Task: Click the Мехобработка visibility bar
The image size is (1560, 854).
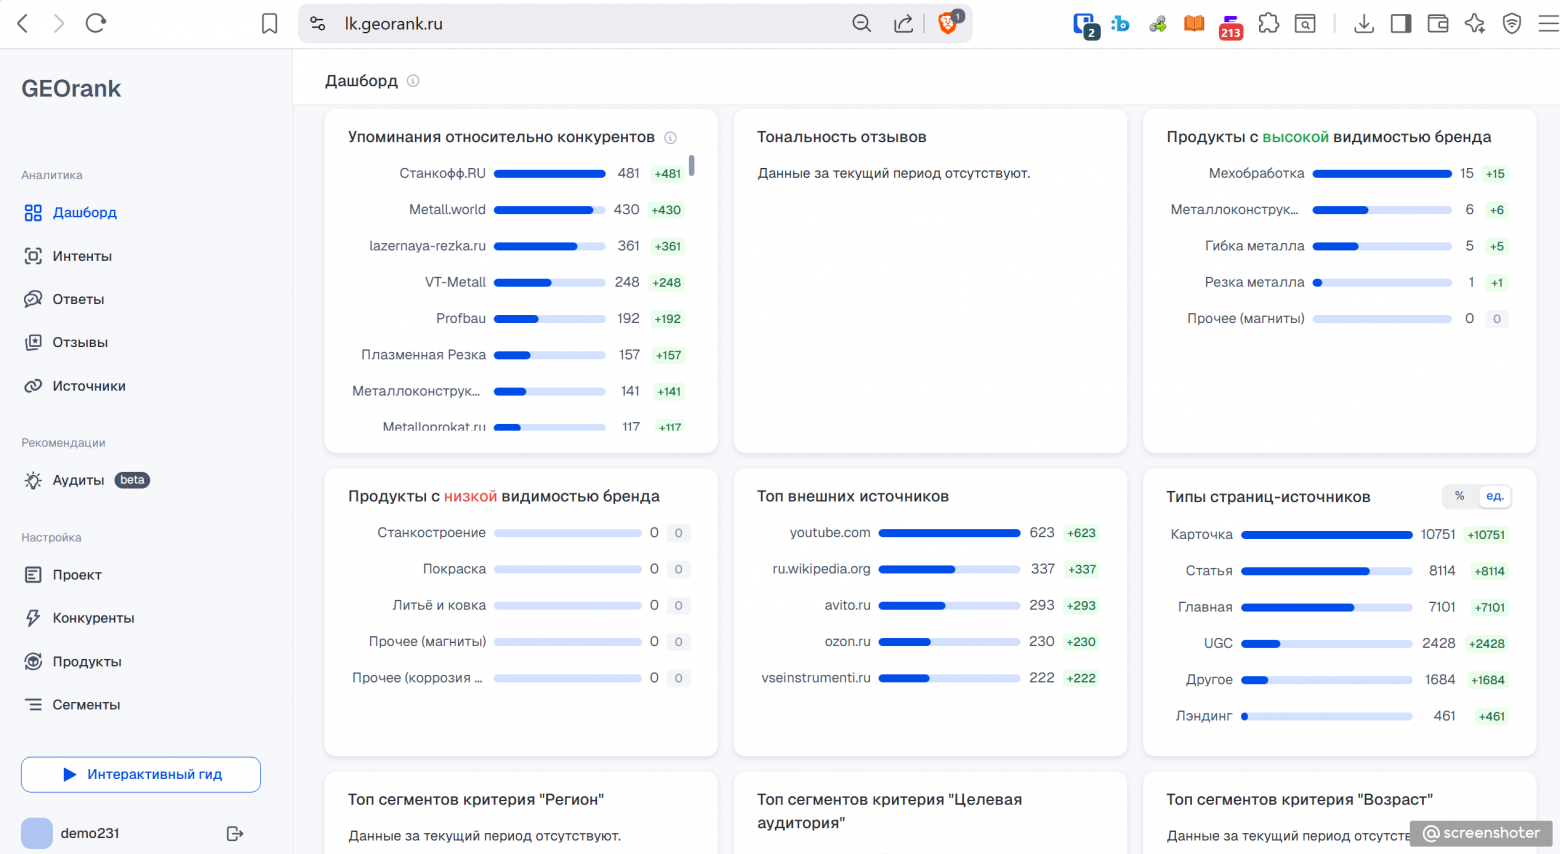Action: pyautogui.click(x=1382, y=174)
